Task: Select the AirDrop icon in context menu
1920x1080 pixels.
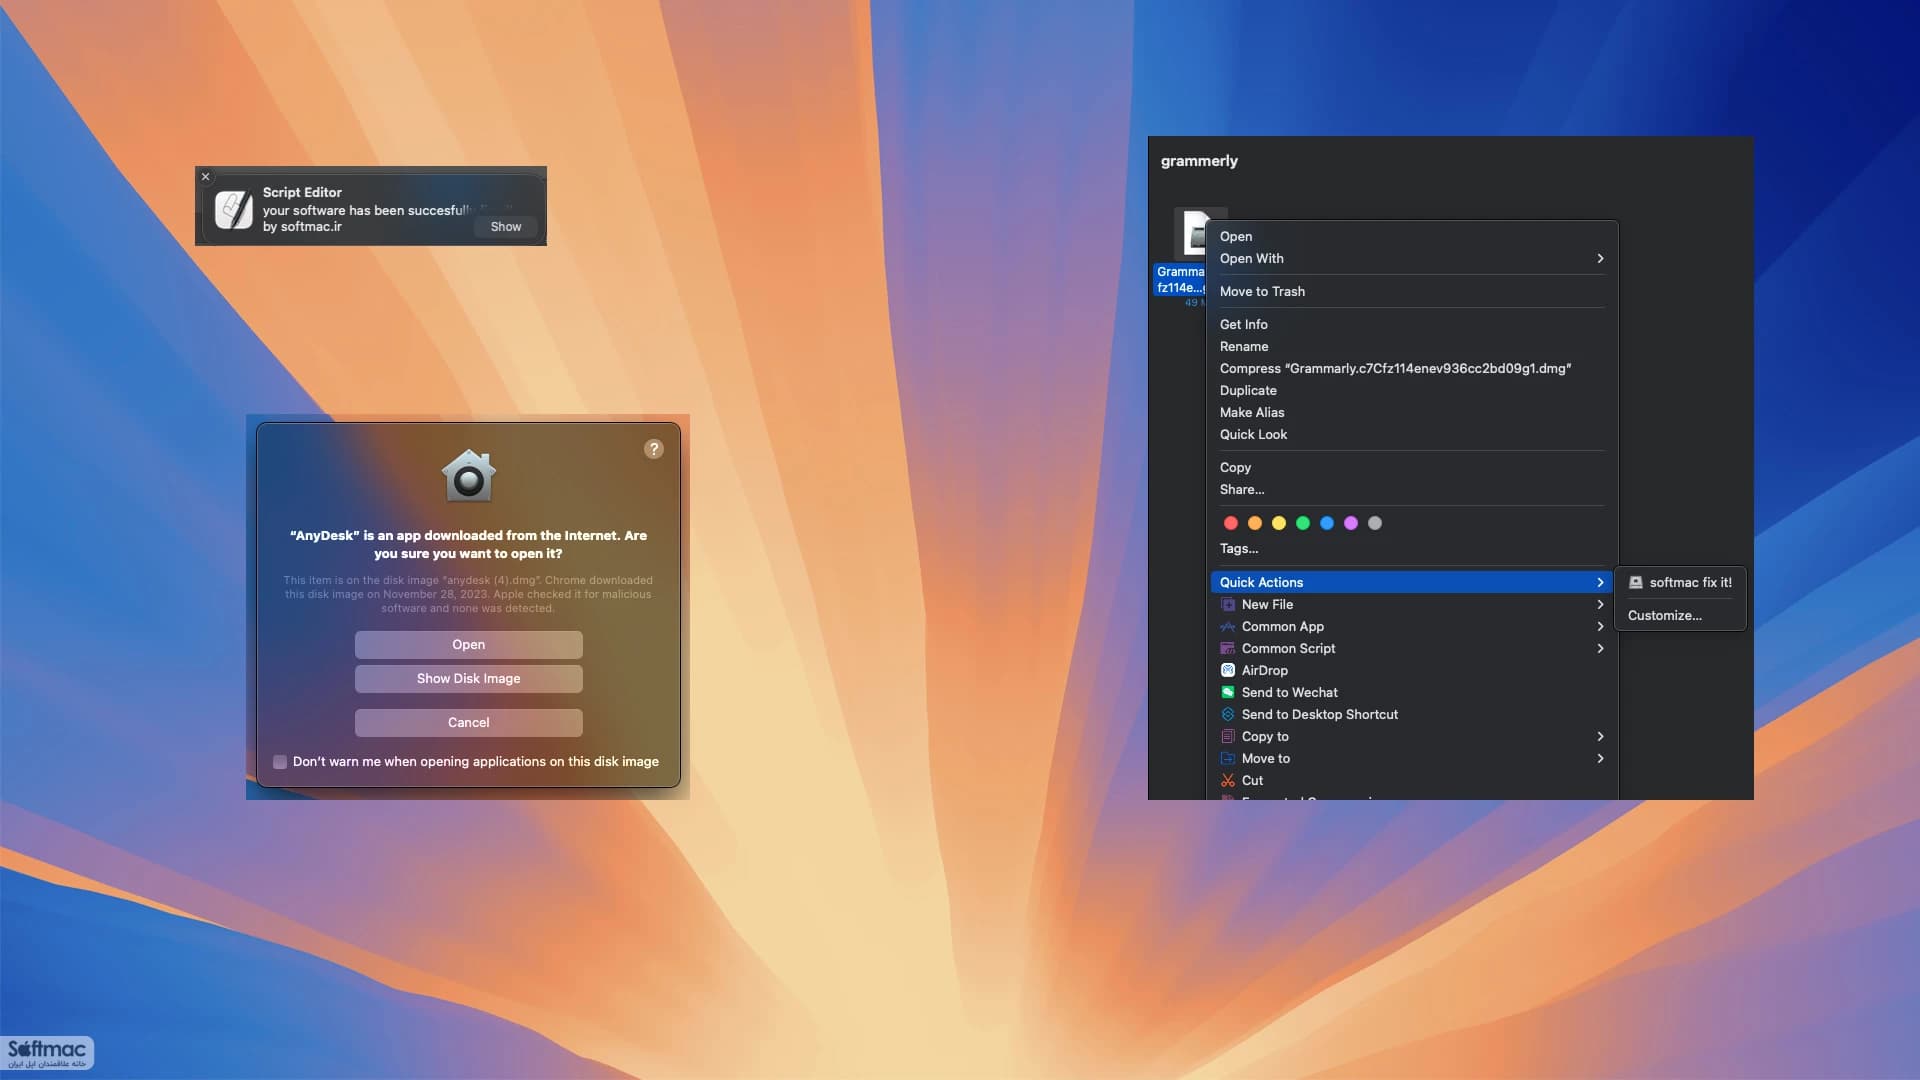Action: [x=1228, y=670]
